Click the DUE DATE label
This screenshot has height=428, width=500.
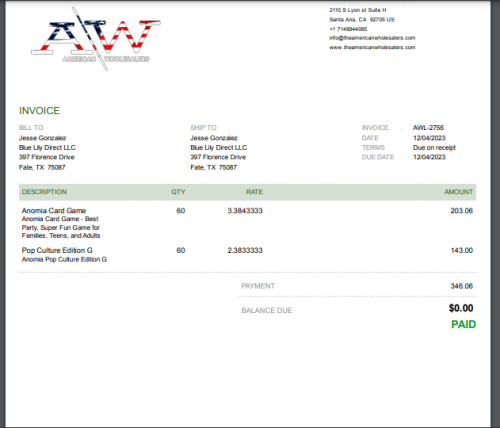[x=378, y=157]
